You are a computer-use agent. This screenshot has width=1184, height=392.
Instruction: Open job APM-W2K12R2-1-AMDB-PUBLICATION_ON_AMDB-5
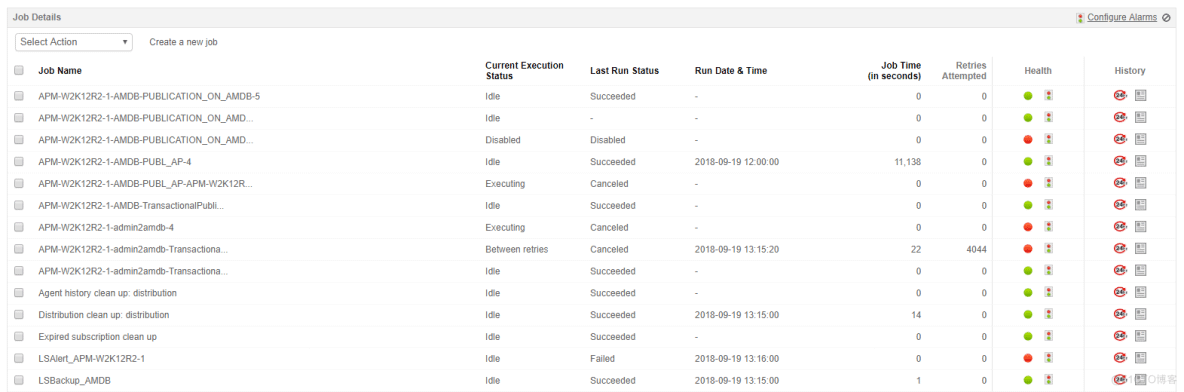150,96
